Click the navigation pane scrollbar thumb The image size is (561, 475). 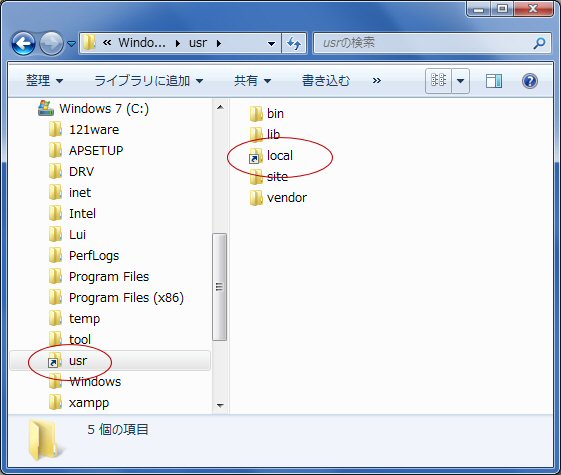click(220, 287)
